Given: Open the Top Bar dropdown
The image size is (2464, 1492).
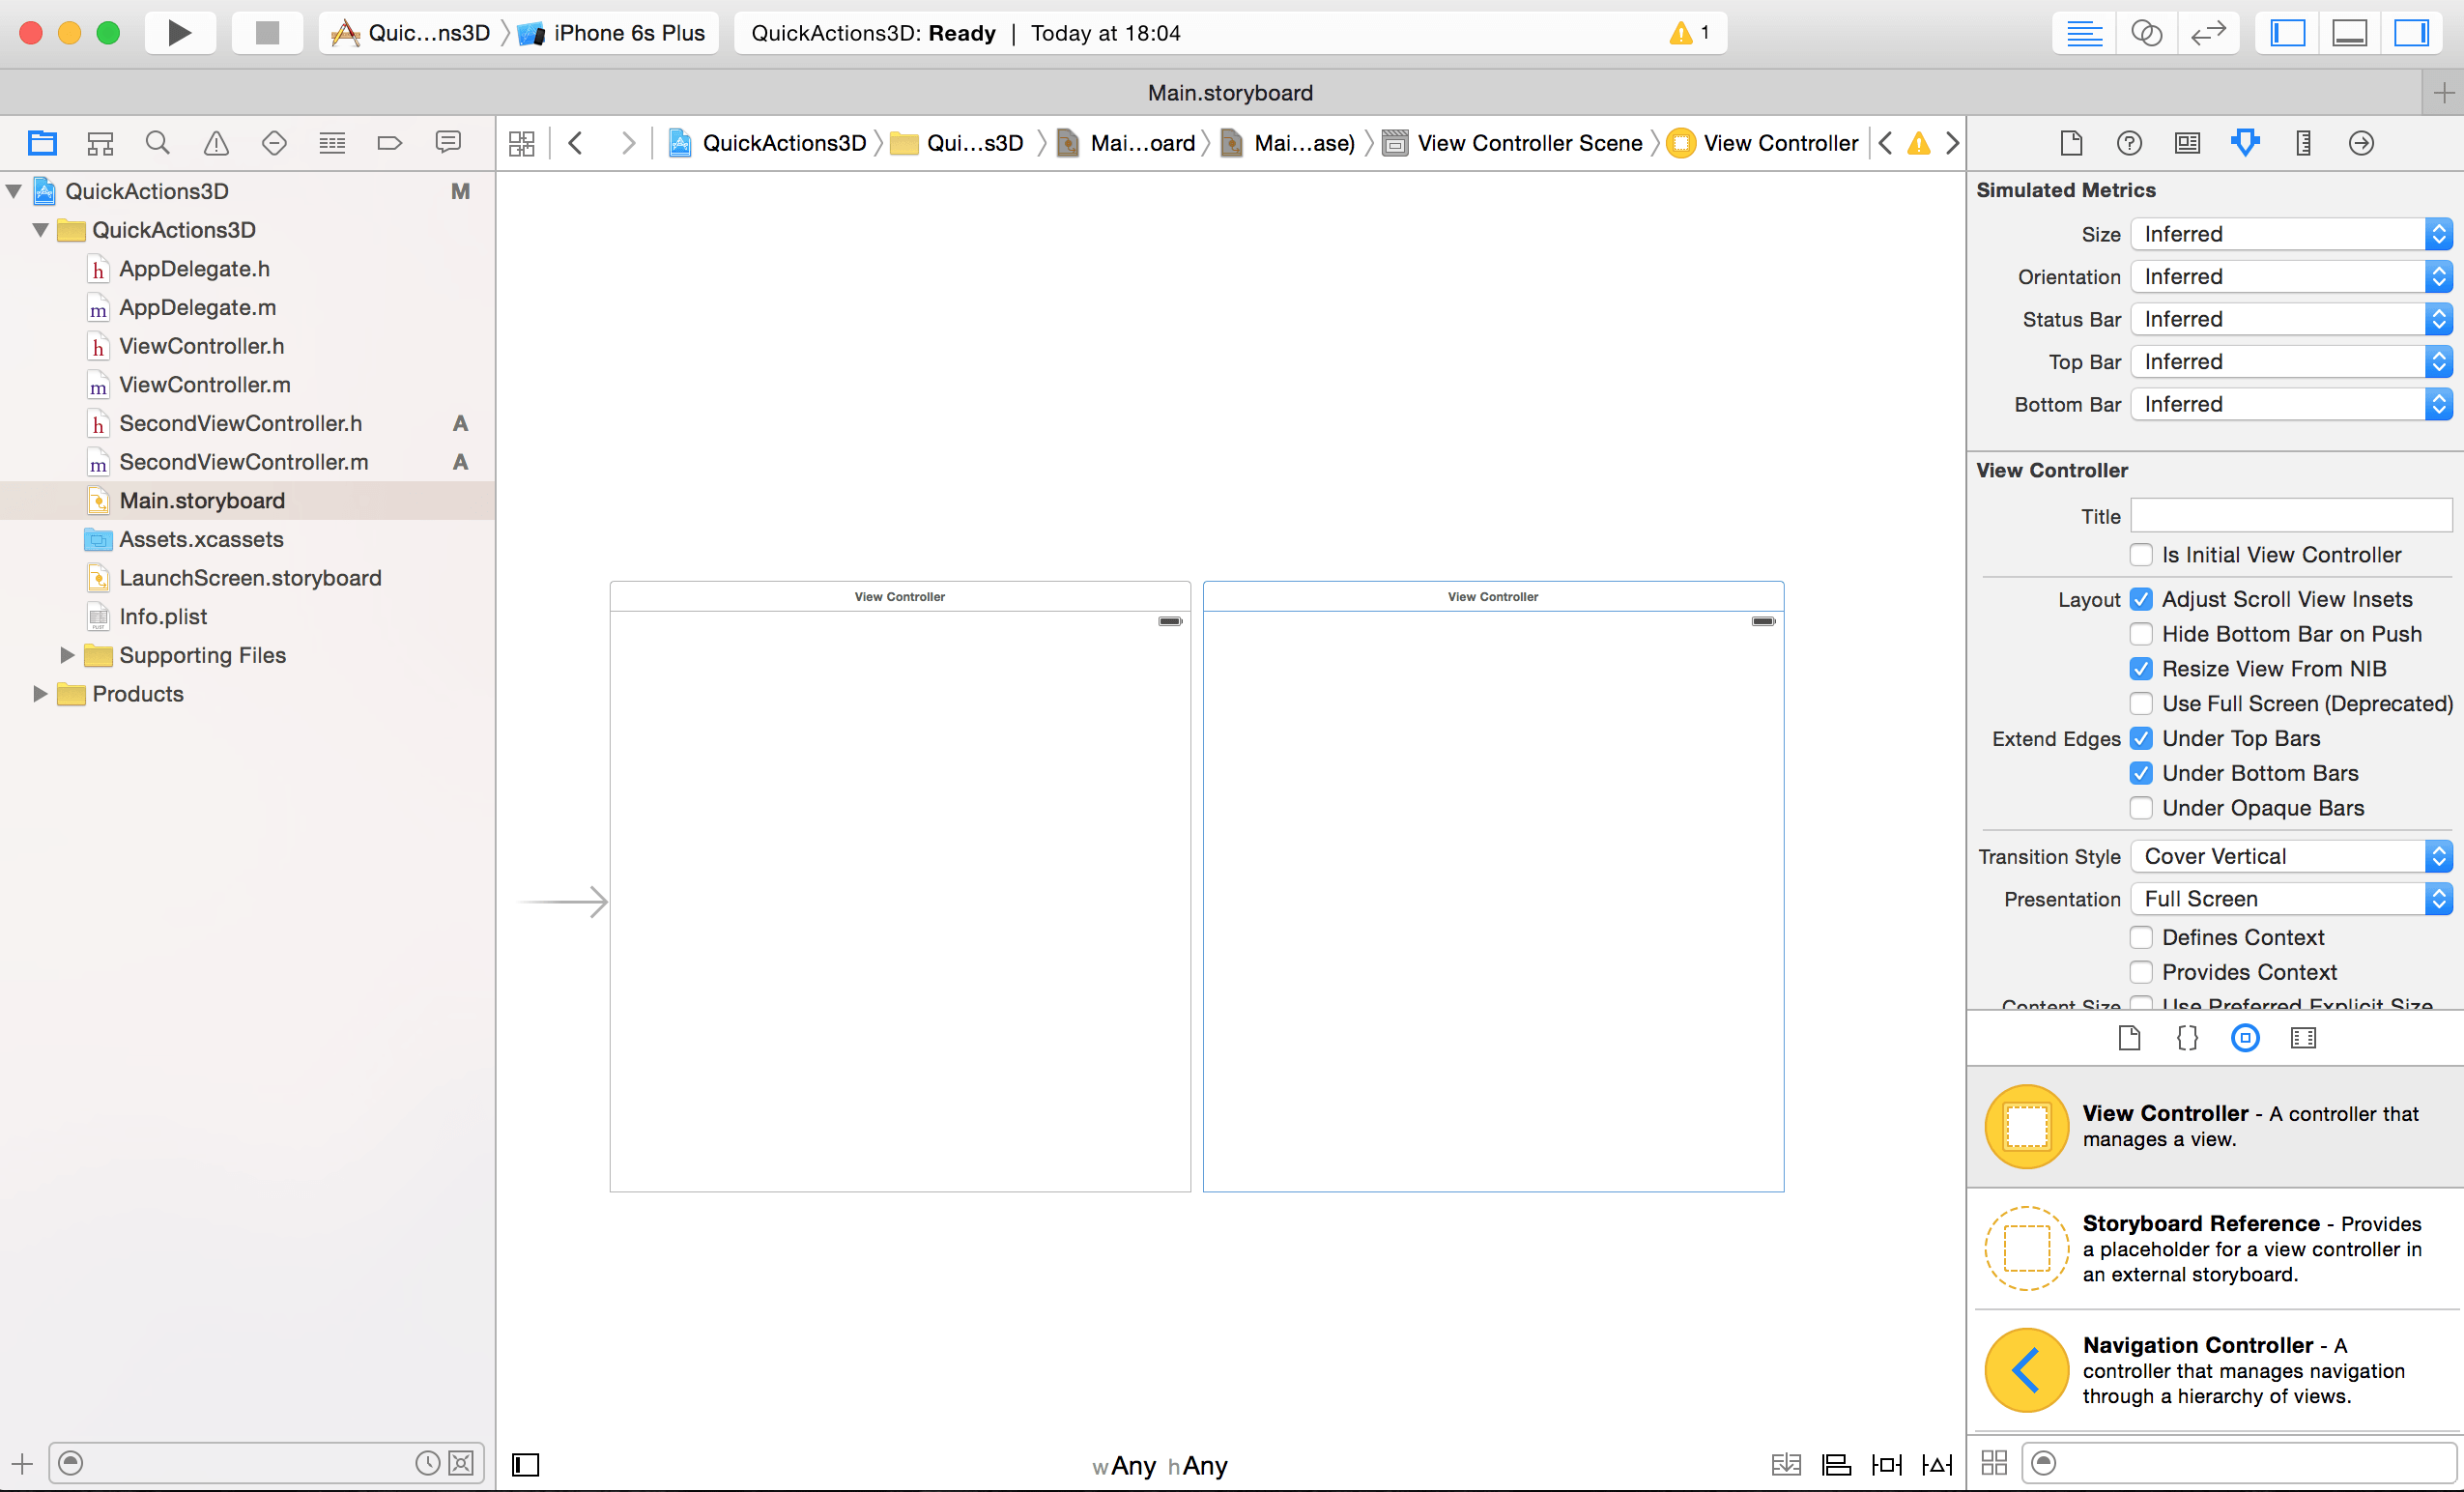Looking at the screenshot, I should pos(2291,362).
